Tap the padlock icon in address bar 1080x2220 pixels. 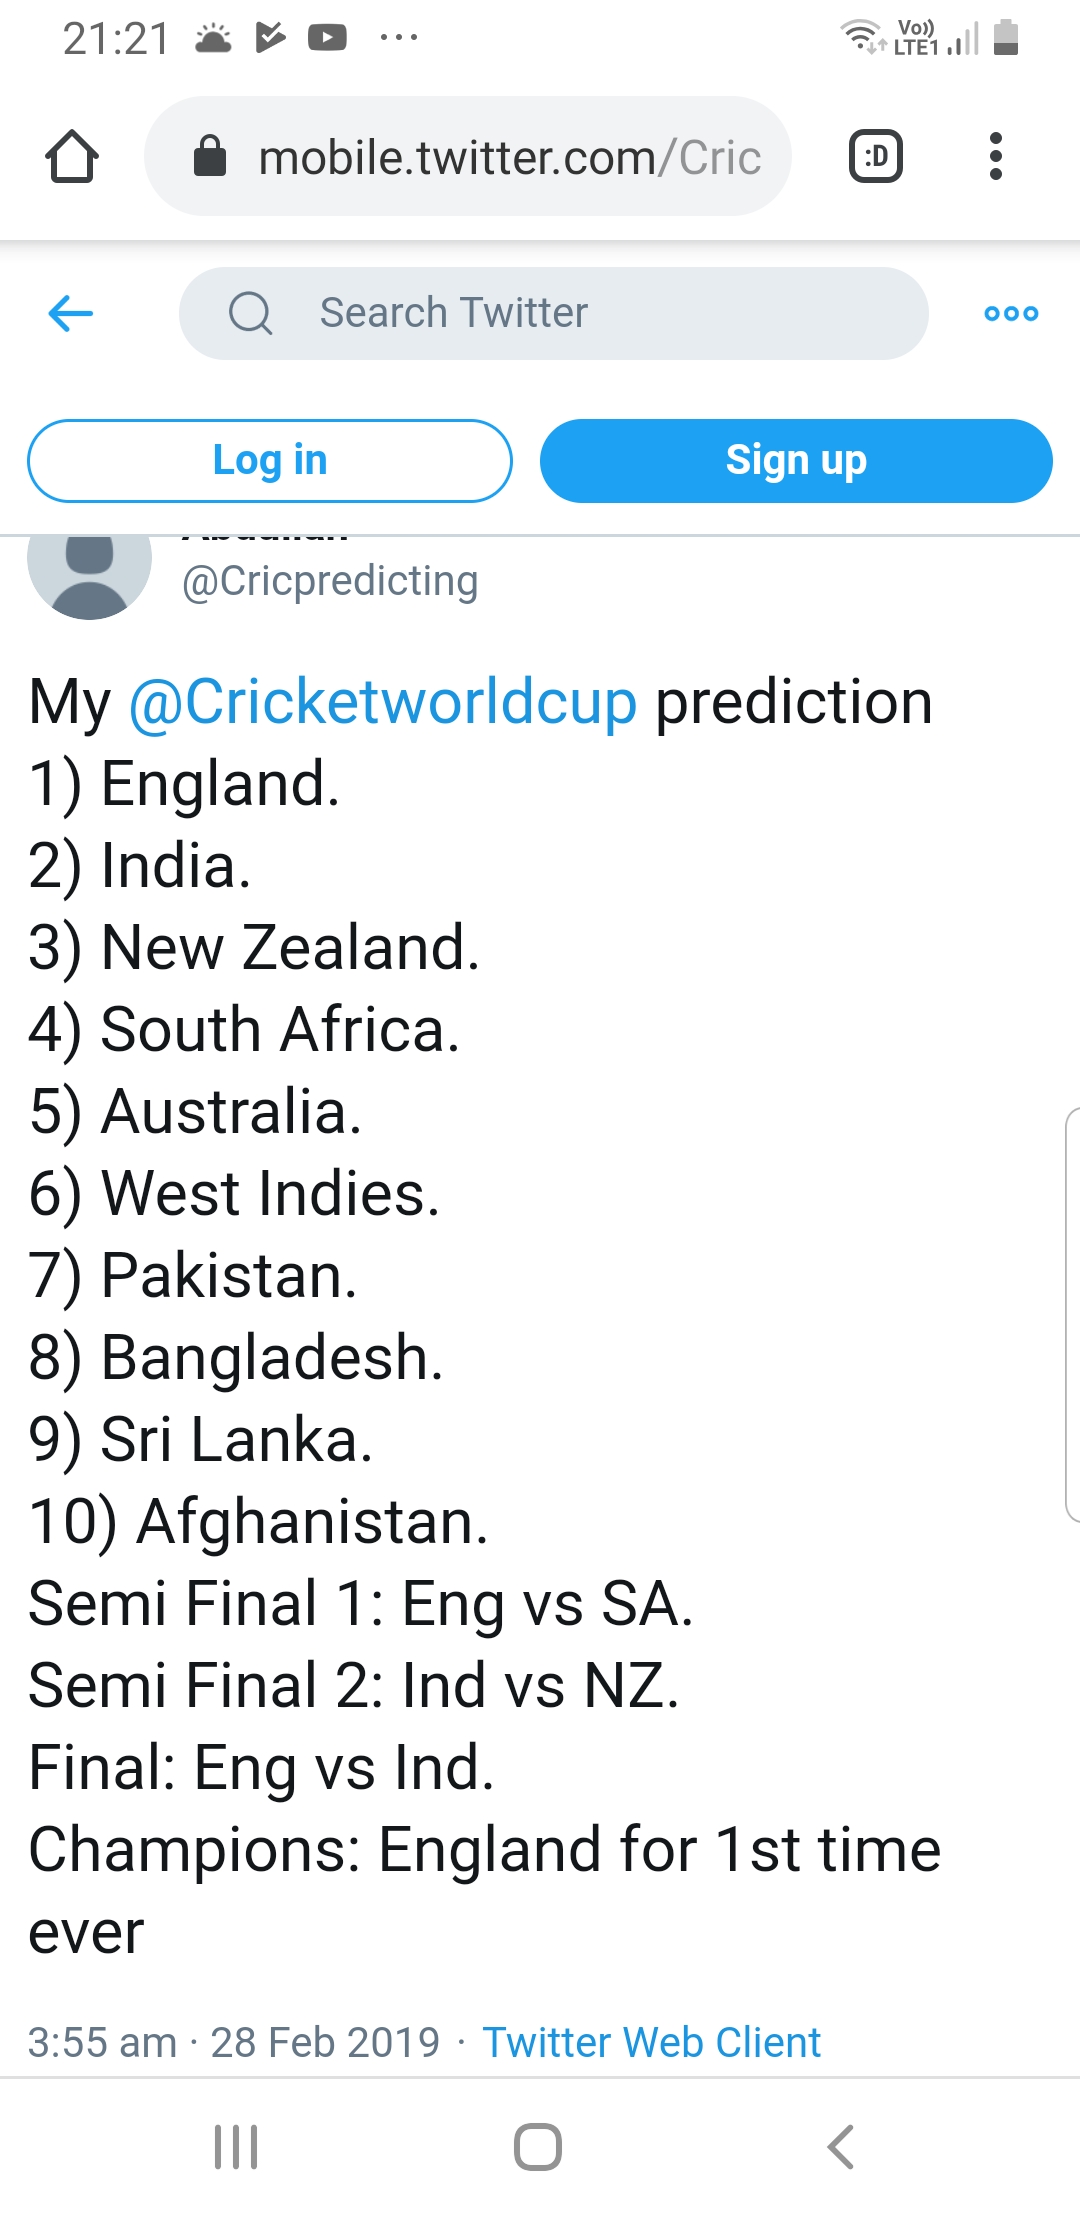210,157
